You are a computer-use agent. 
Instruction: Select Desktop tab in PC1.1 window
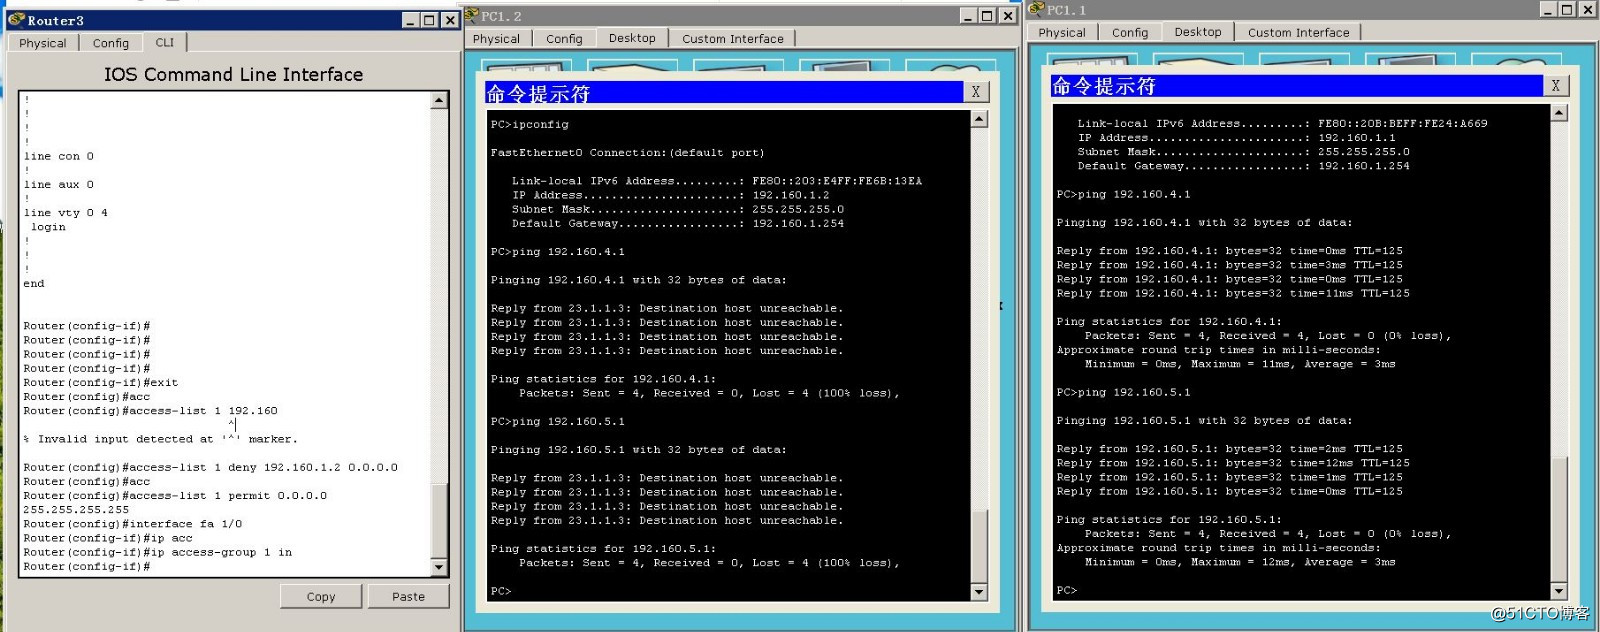pos(1198,32)
